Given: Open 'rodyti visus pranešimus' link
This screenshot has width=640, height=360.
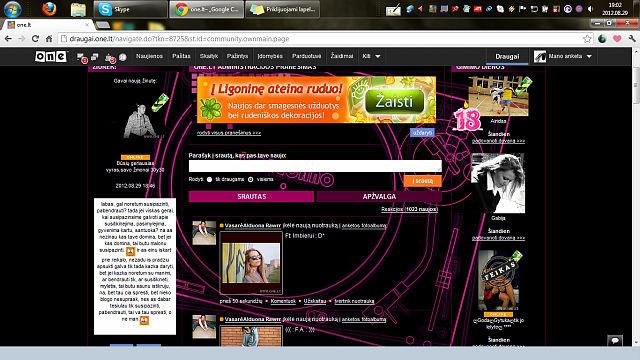Looking at the screenshot, I should coord(229,133).
